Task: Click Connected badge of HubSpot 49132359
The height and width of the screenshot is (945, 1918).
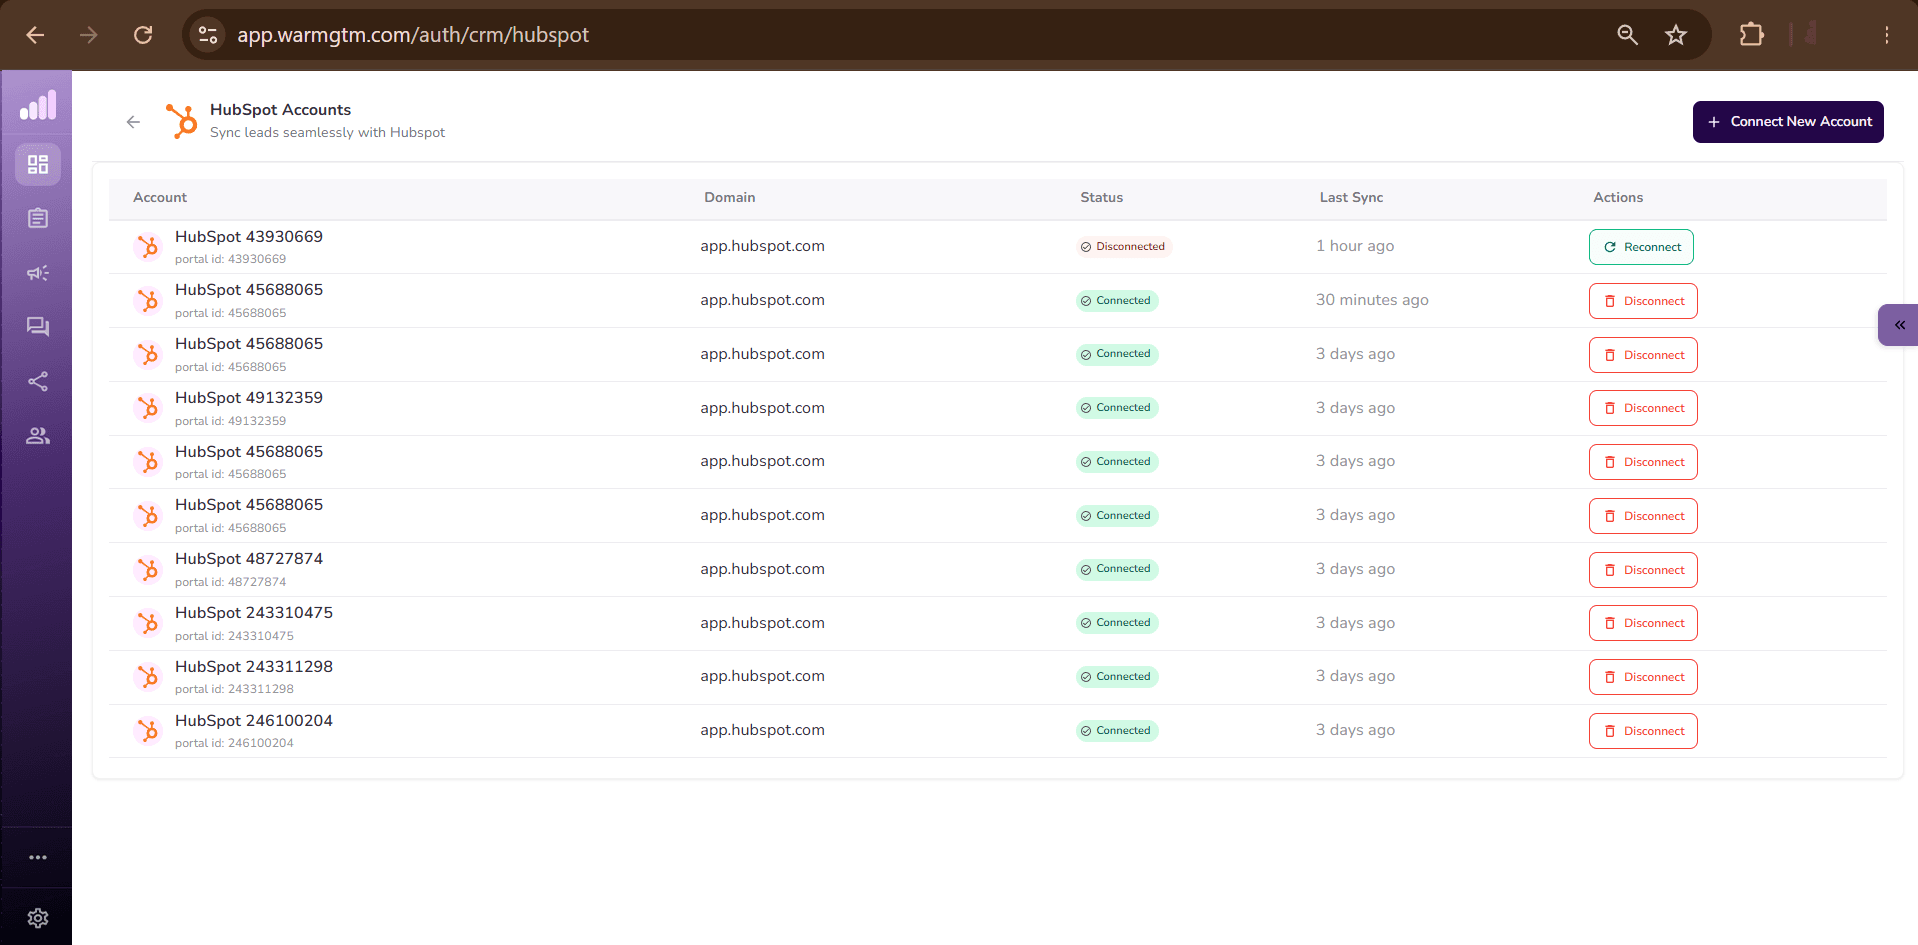Action: 1117,408
